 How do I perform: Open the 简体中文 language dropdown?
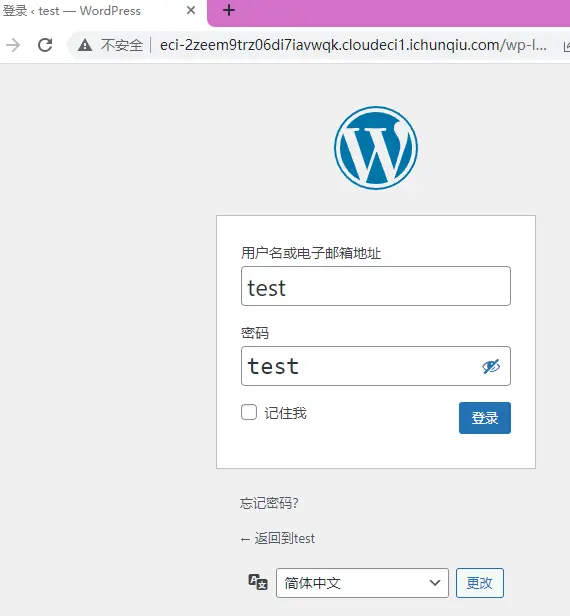[362, 583]
